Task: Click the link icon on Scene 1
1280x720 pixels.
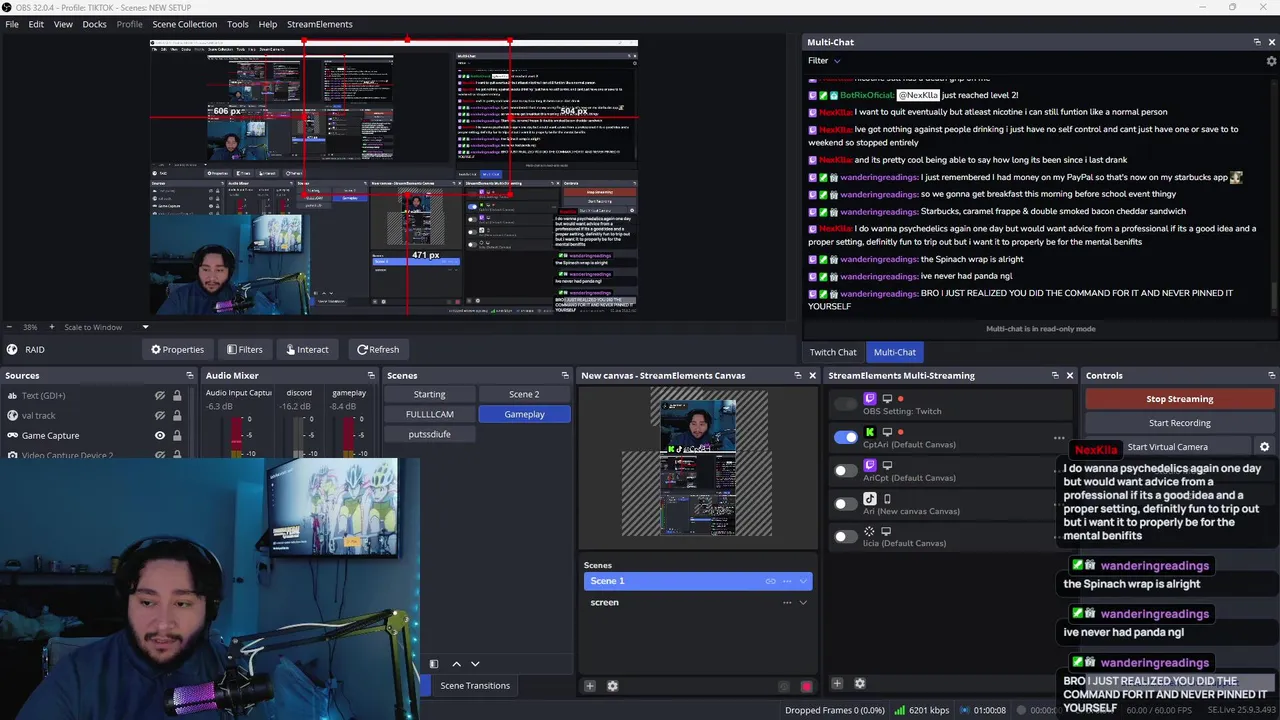Action: coord(770,581)
